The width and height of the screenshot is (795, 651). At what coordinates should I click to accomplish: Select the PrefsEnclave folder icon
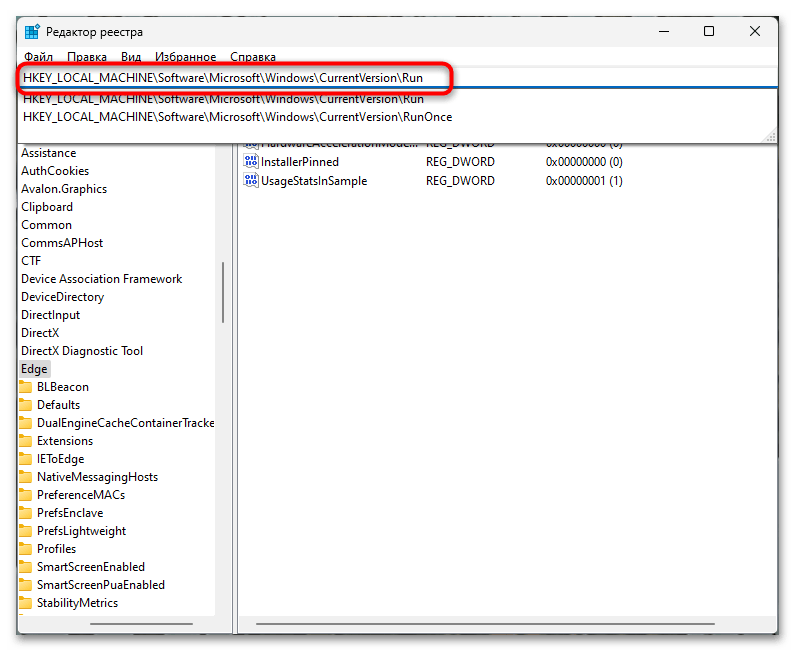(25, 513)
